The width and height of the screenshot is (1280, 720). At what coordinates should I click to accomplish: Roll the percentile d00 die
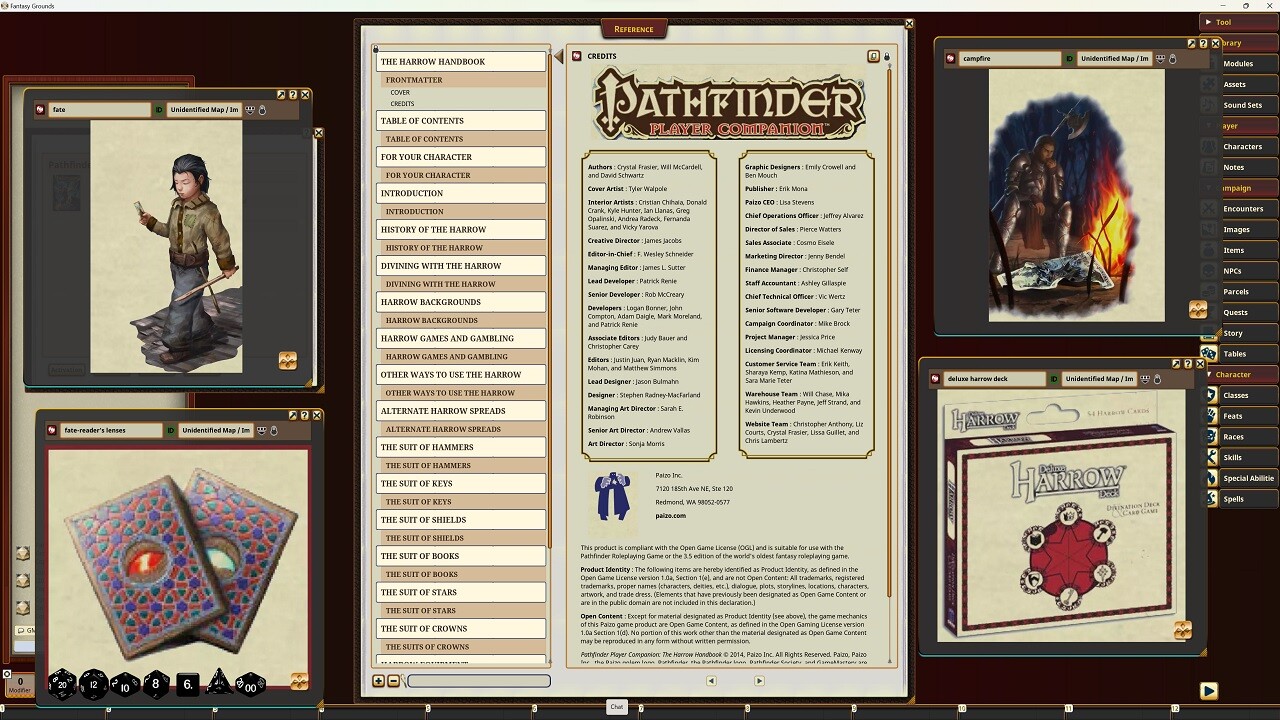coord(250,686)
